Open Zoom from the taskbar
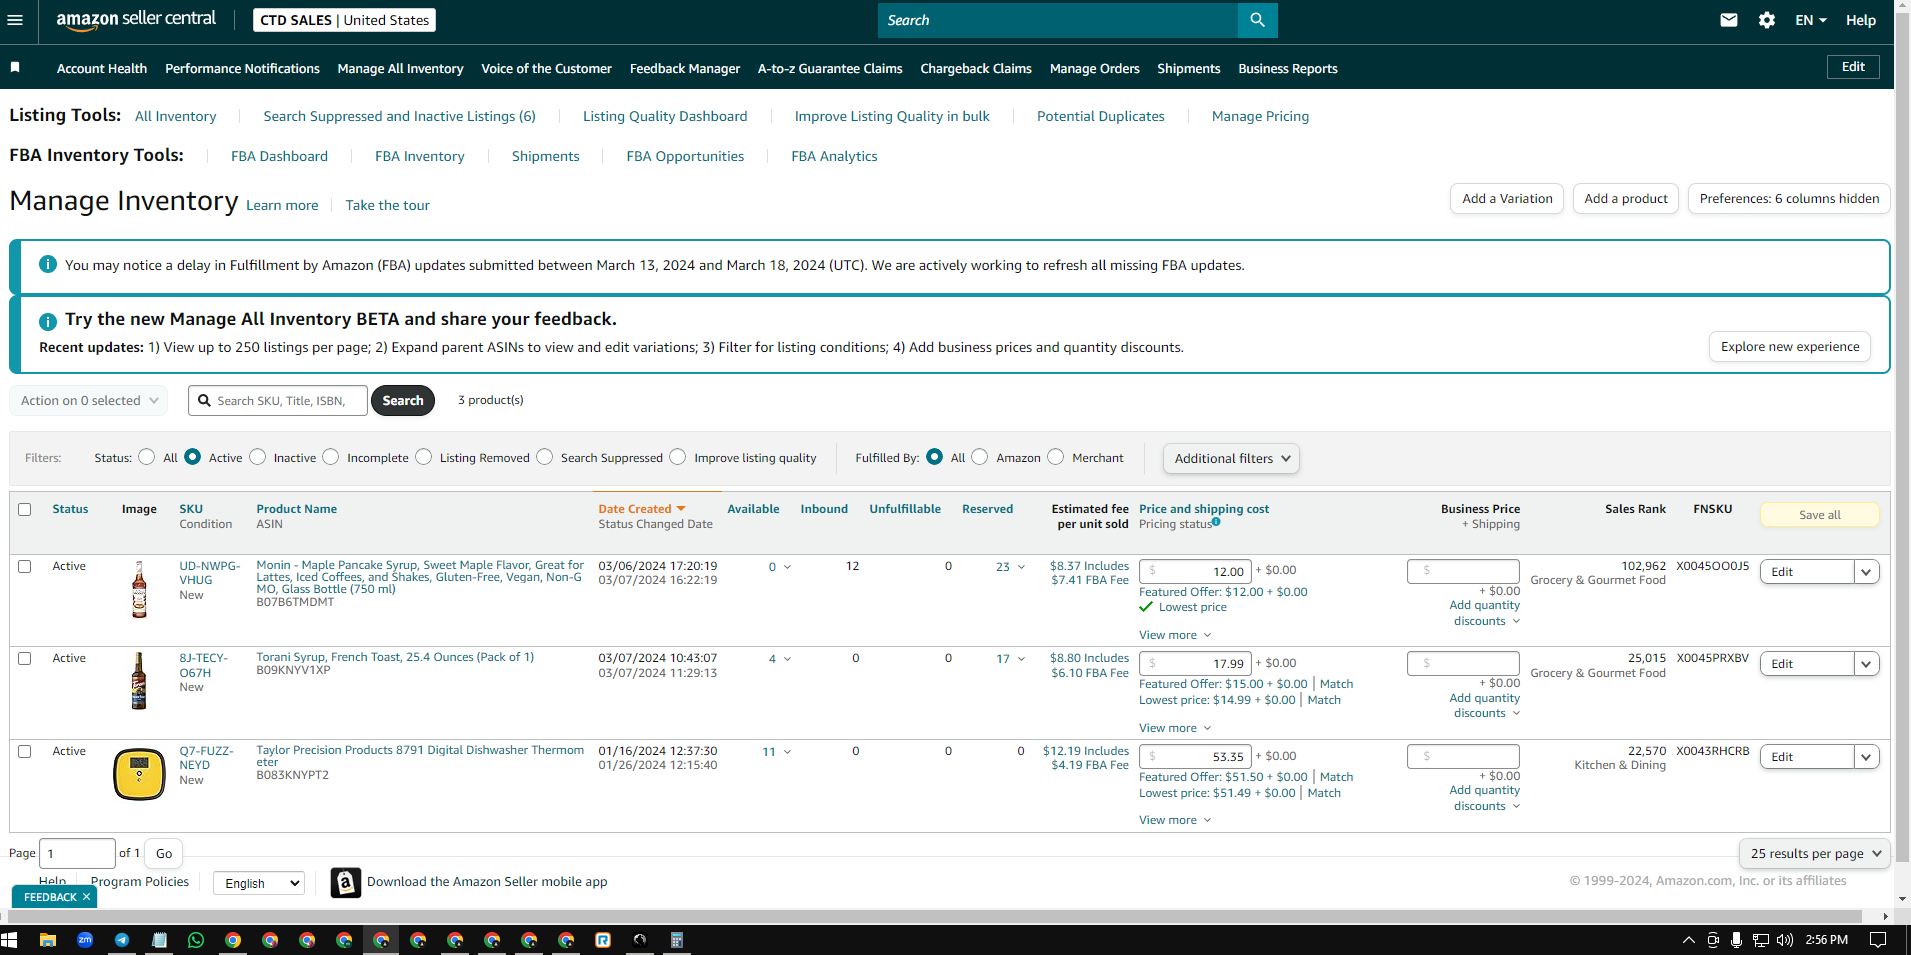 (x=85, y=940)
